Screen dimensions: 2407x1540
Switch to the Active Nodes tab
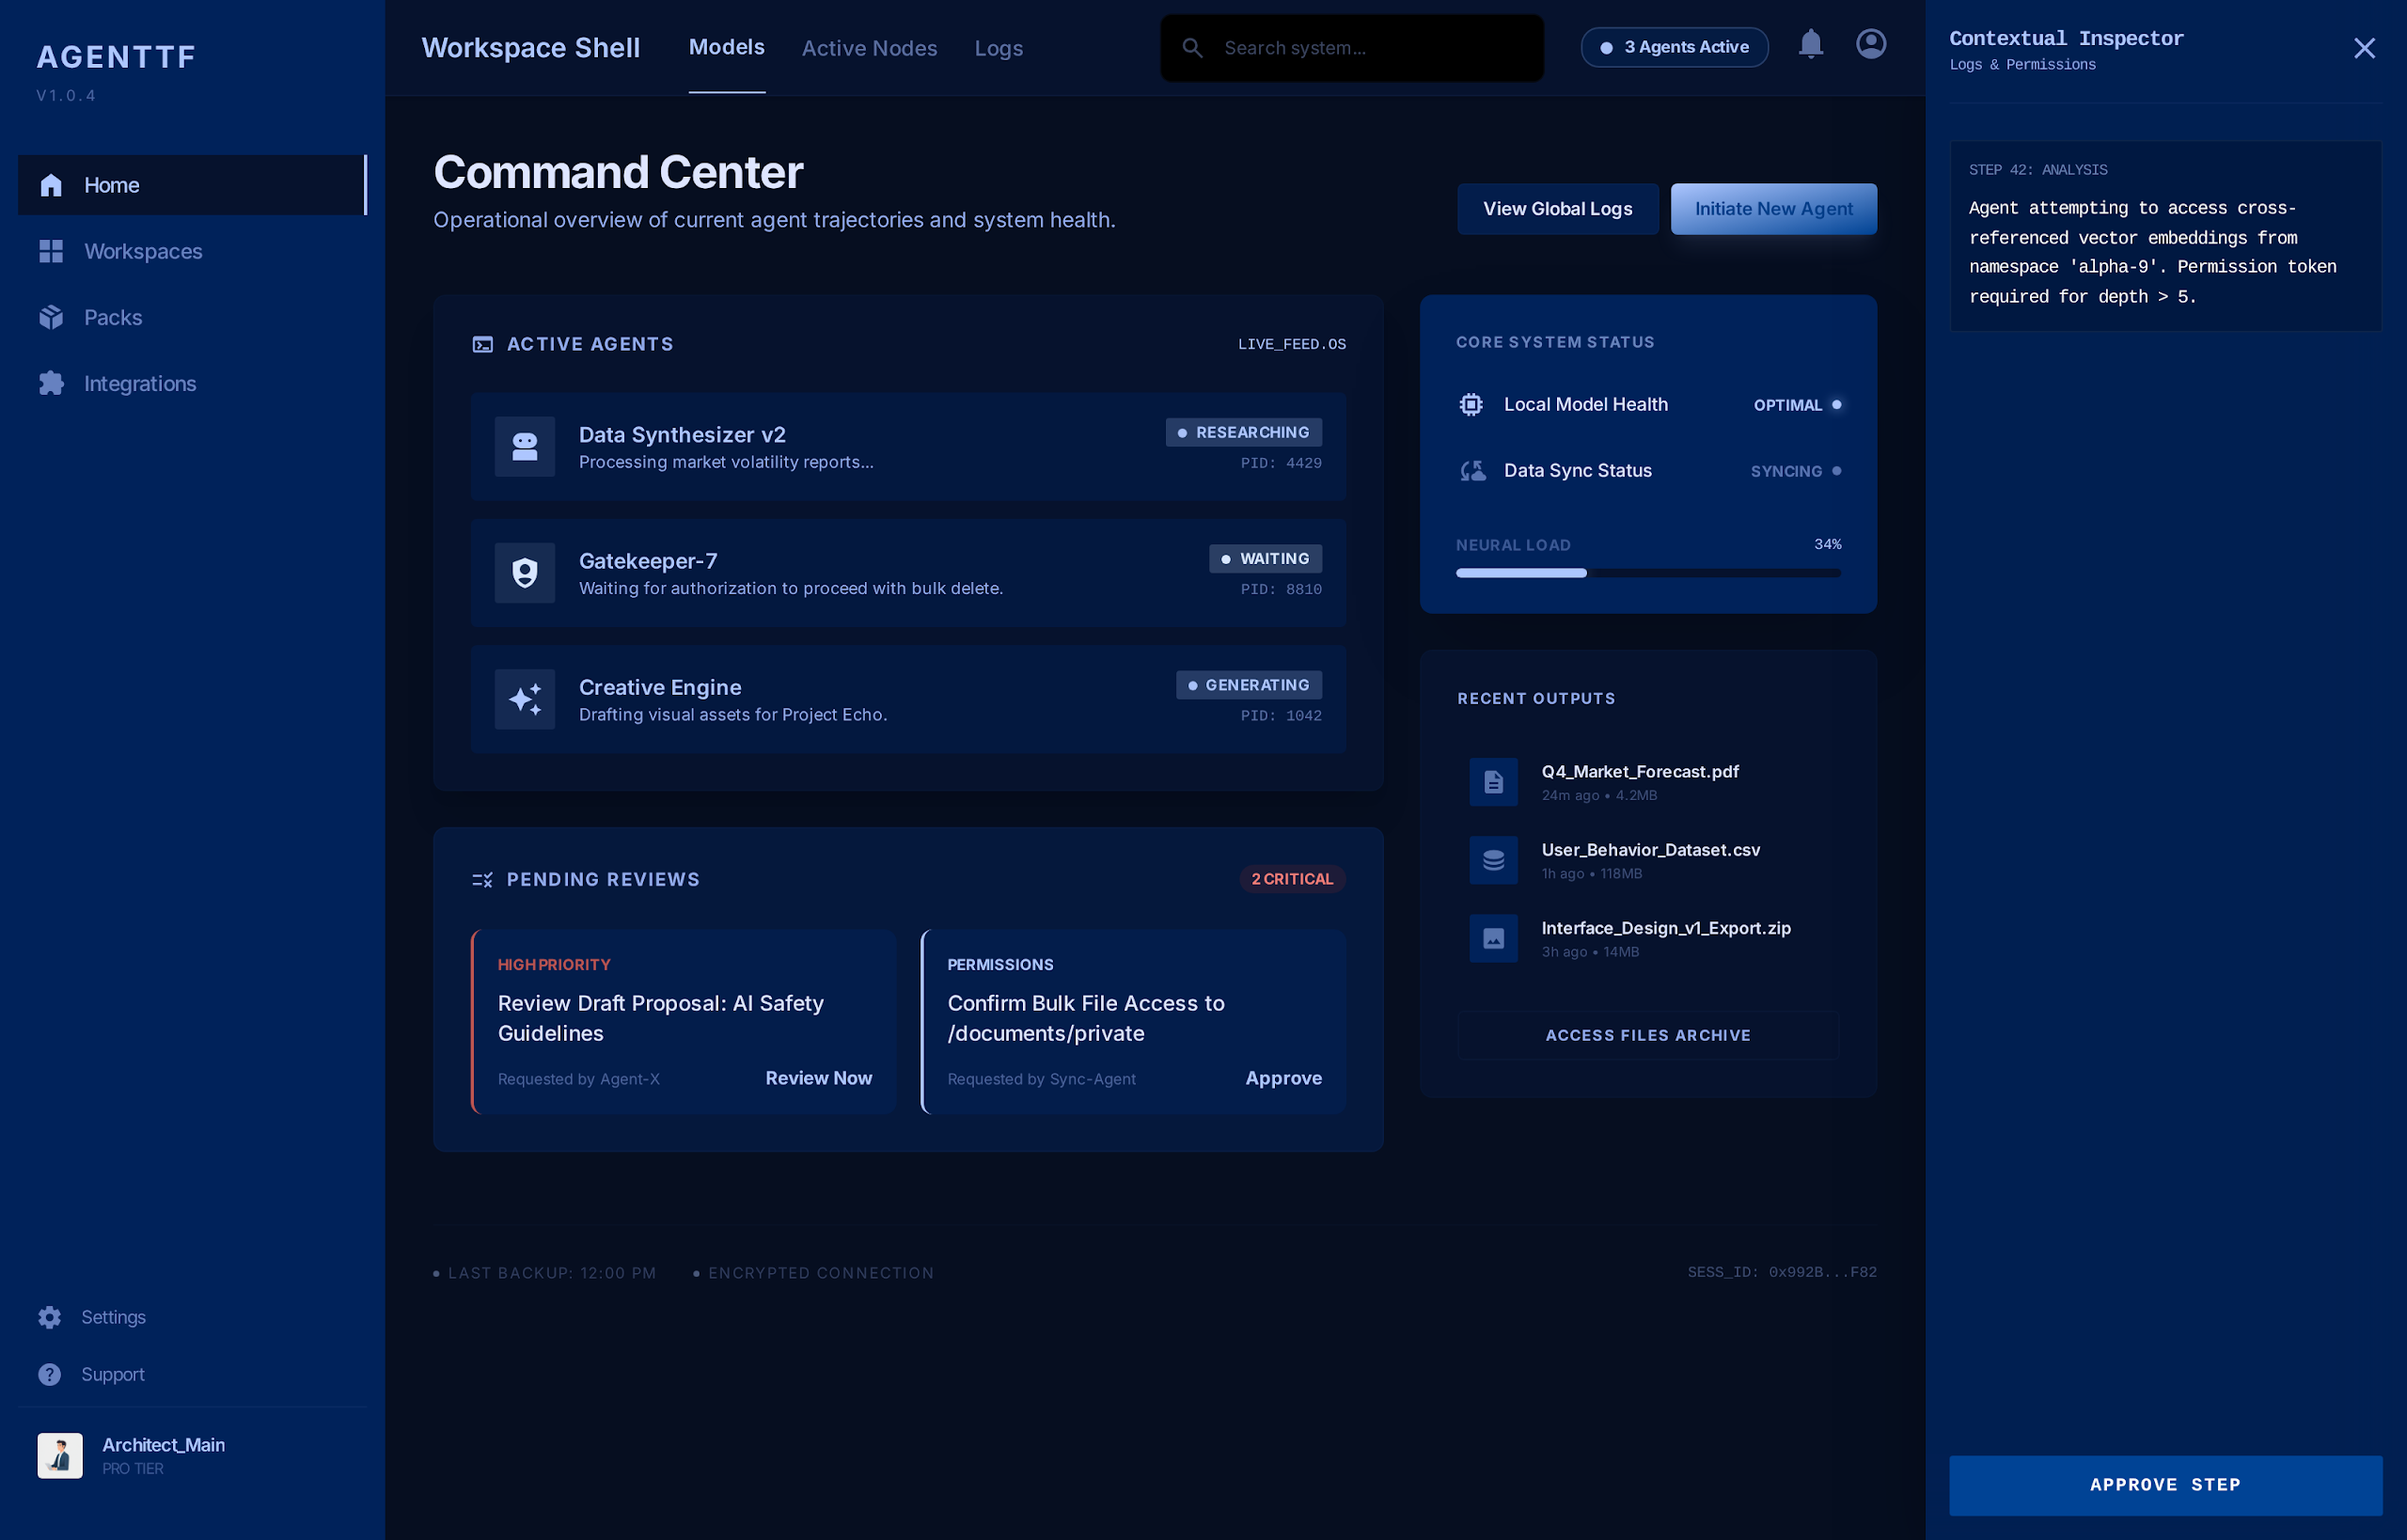point(869,48)
